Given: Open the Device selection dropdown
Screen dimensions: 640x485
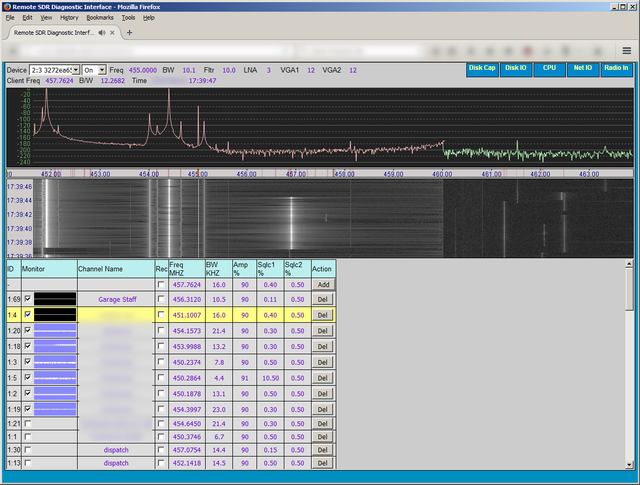Looking at the screenshot, I should pos(54,70).
